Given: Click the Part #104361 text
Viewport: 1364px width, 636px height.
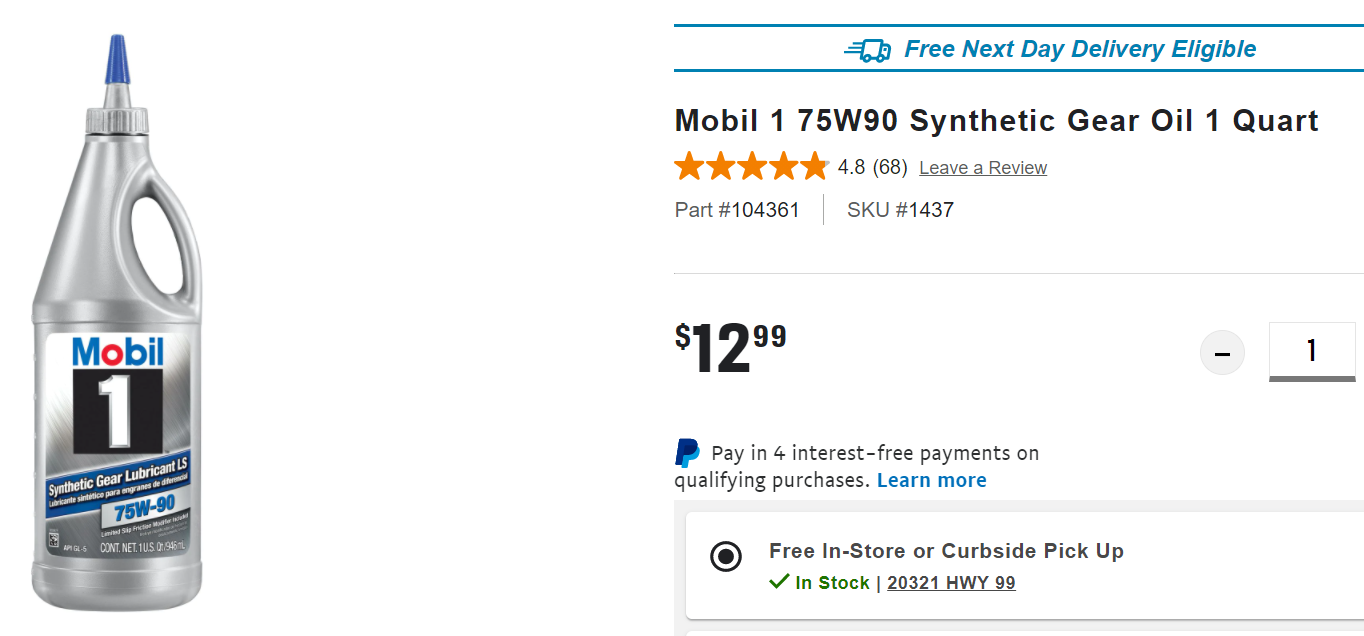Looking at the screenshot, I should (737, 210).
